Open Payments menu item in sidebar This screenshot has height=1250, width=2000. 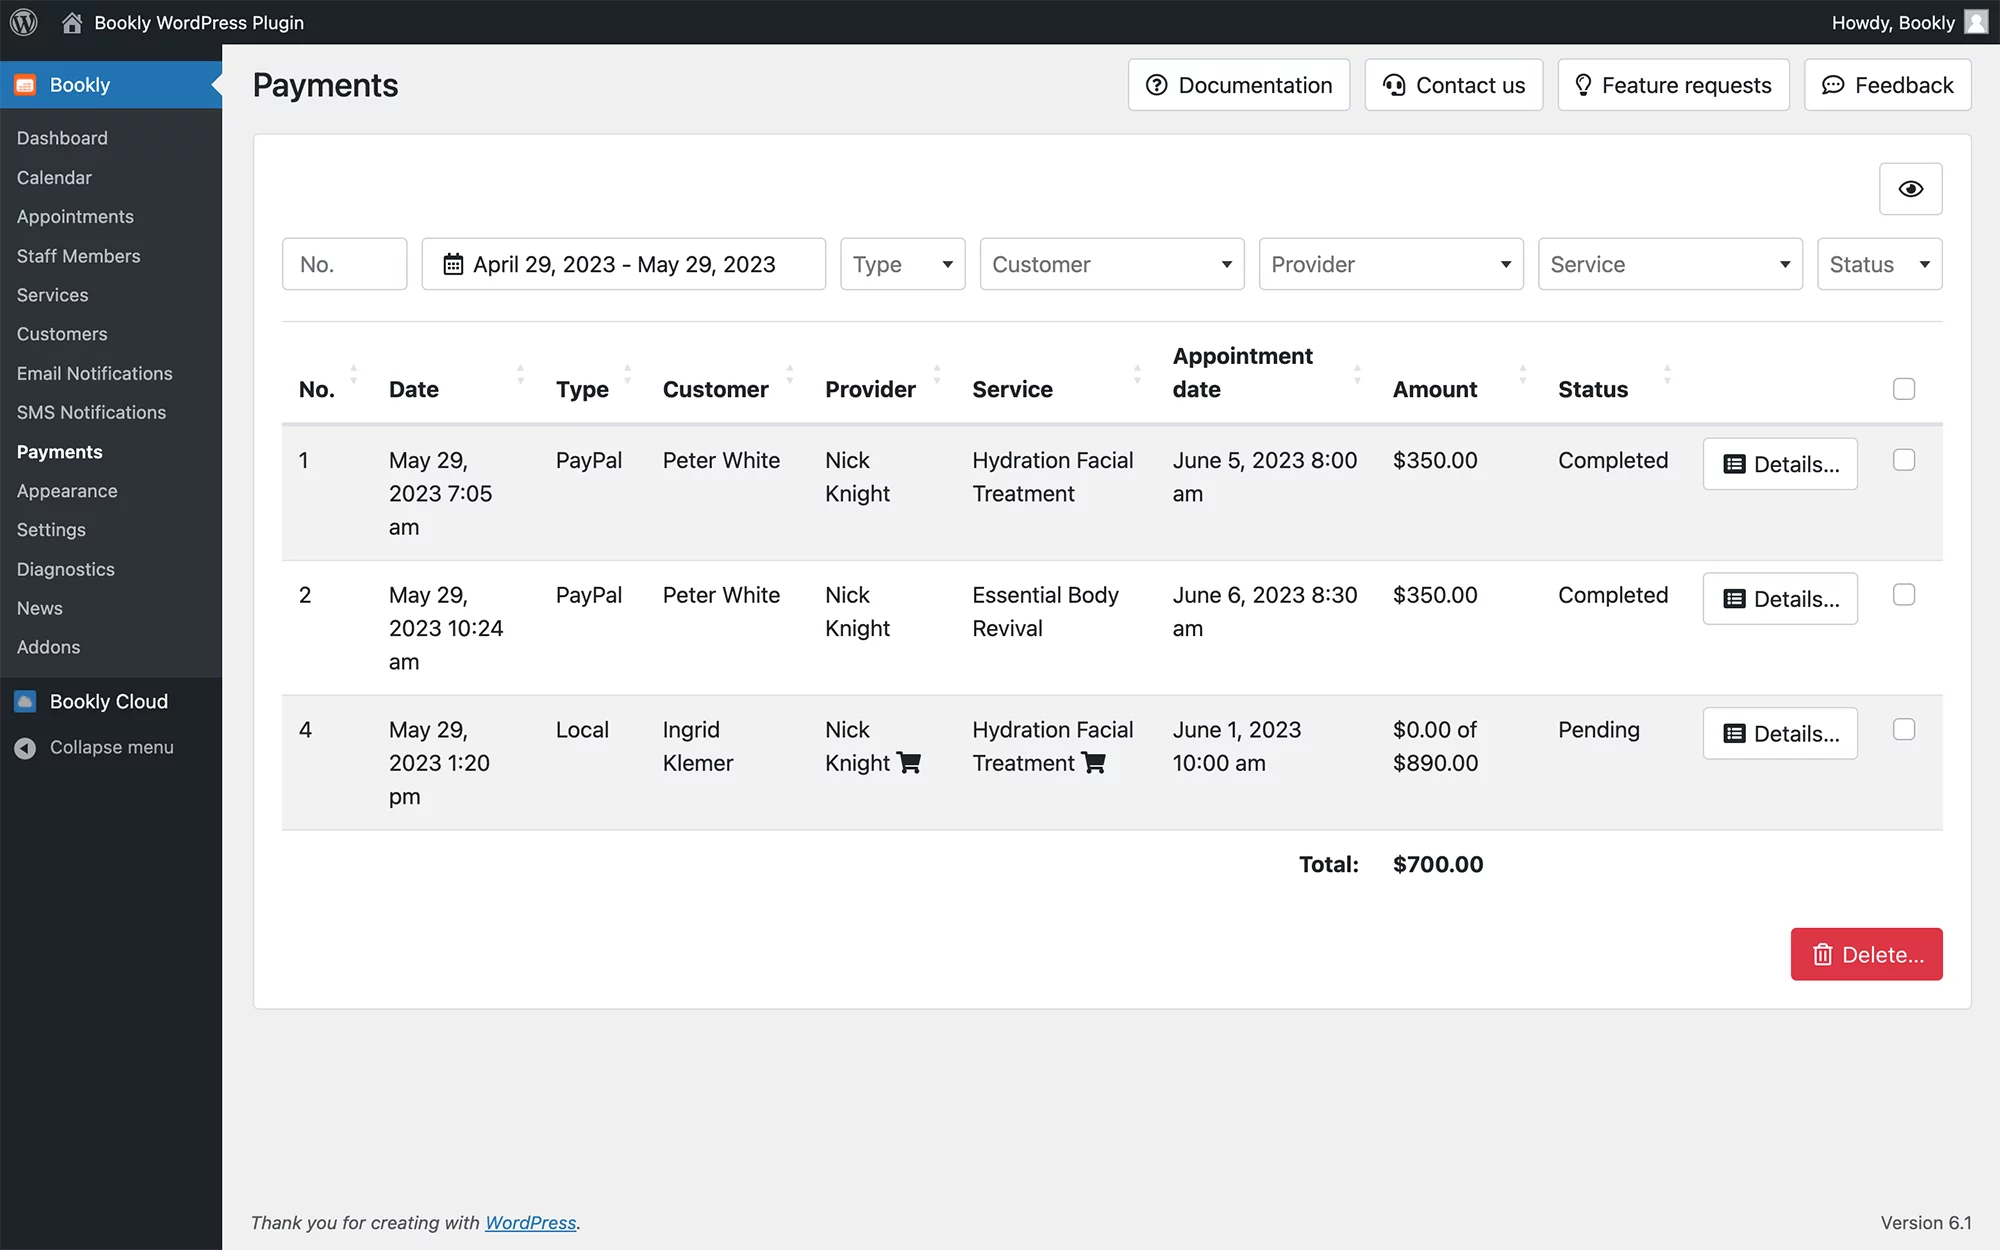59,451
